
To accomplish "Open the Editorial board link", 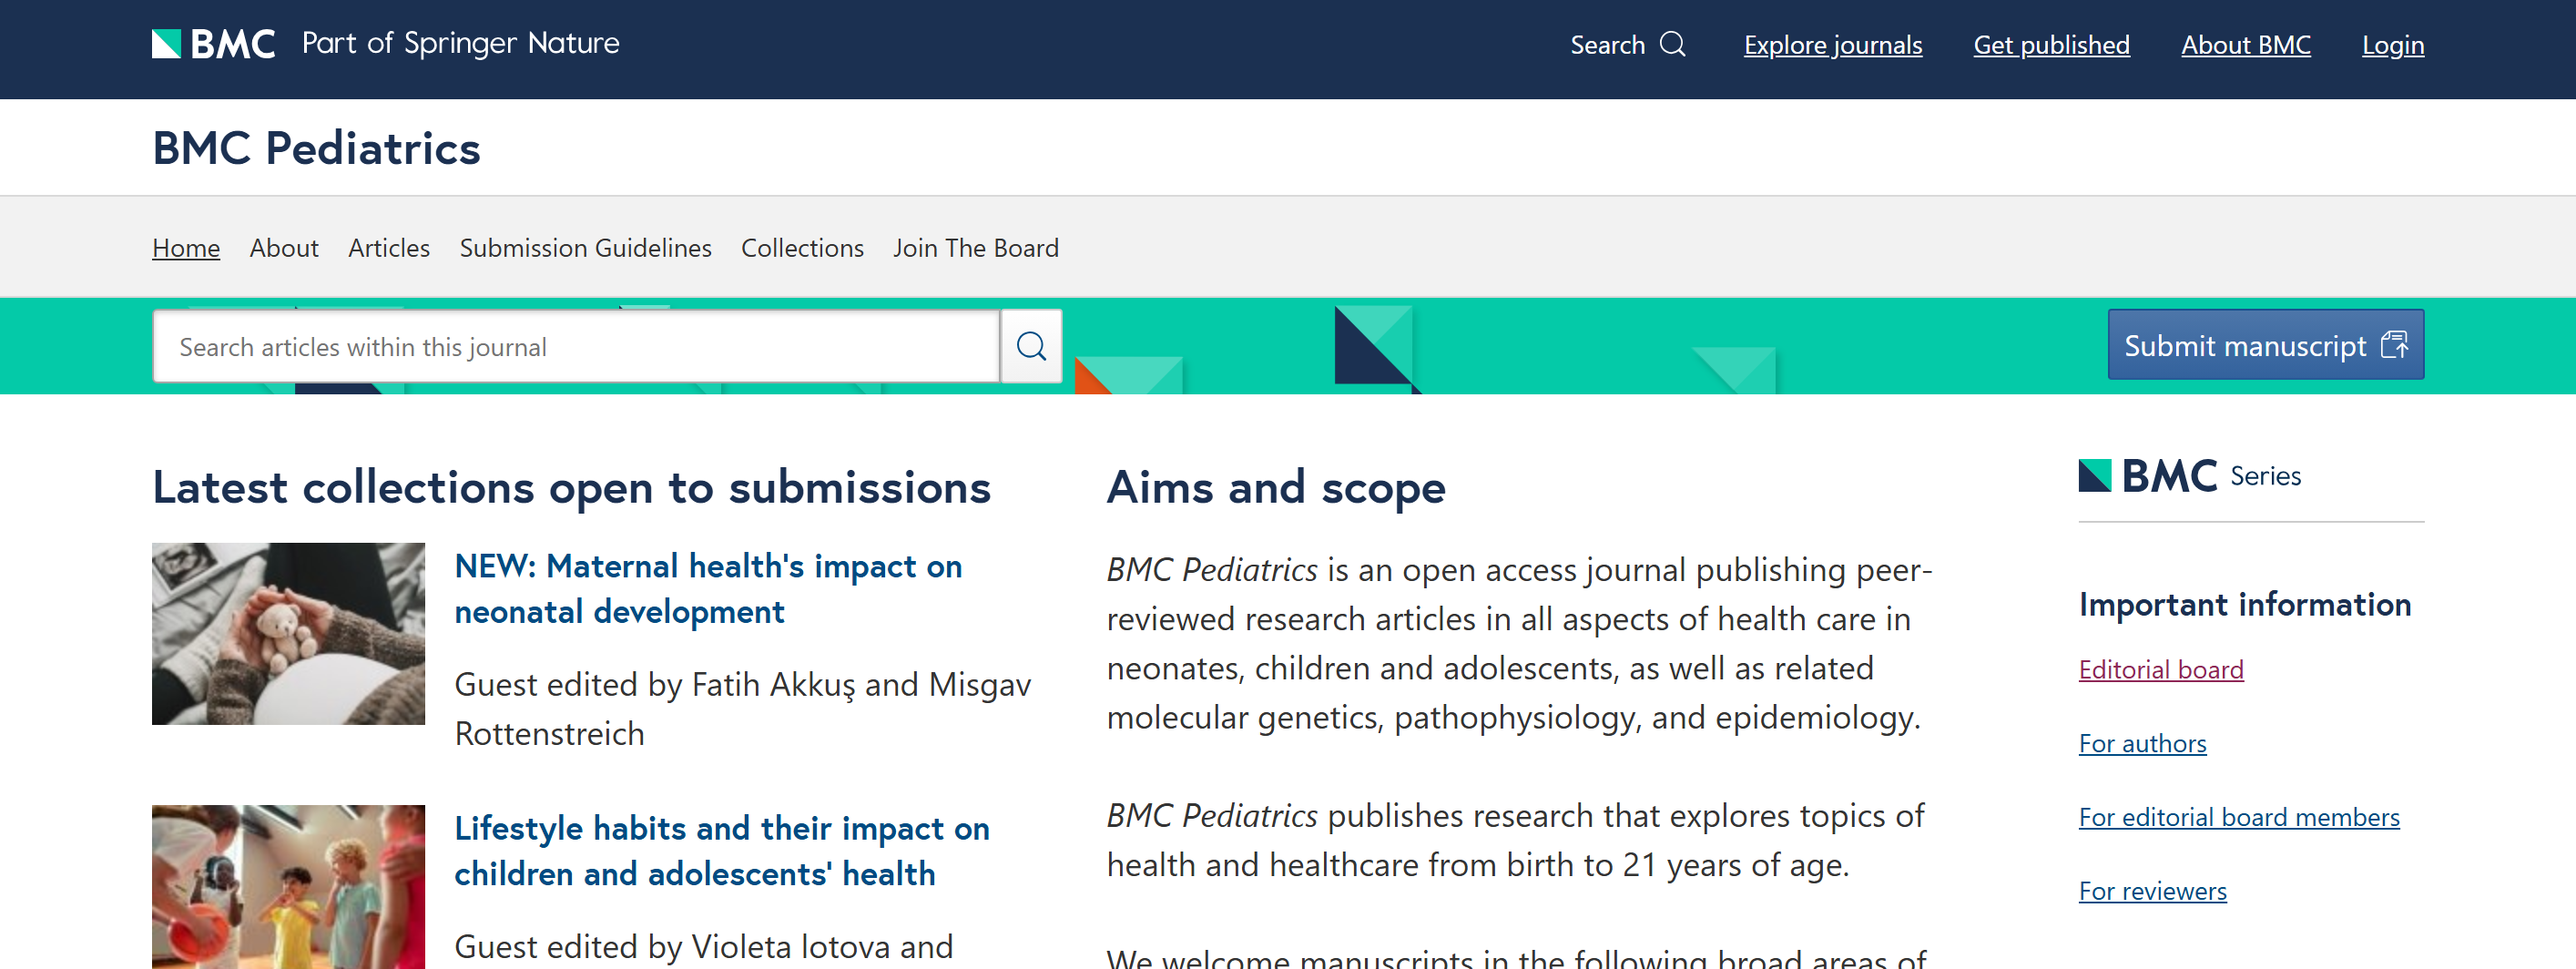I will (2160, 669).
